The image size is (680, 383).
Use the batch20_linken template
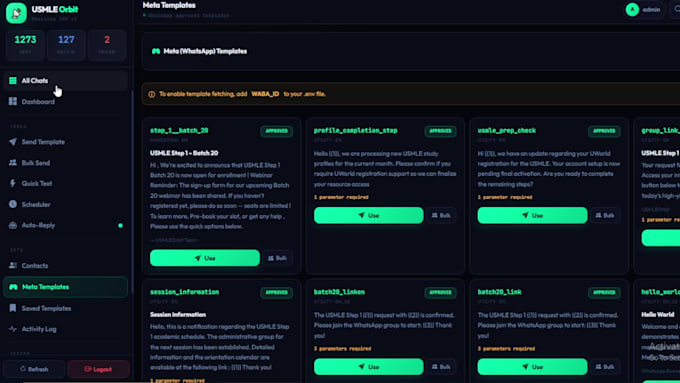369,367
